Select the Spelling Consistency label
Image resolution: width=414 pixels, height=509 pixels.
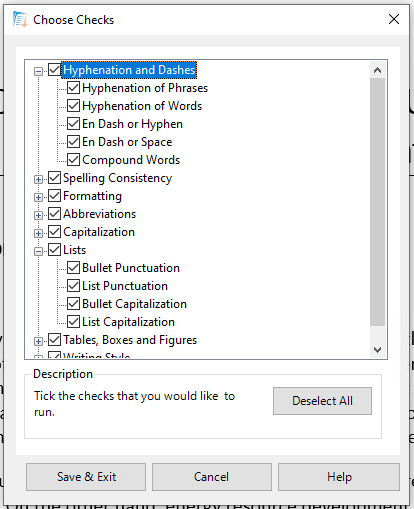point(117,178)
